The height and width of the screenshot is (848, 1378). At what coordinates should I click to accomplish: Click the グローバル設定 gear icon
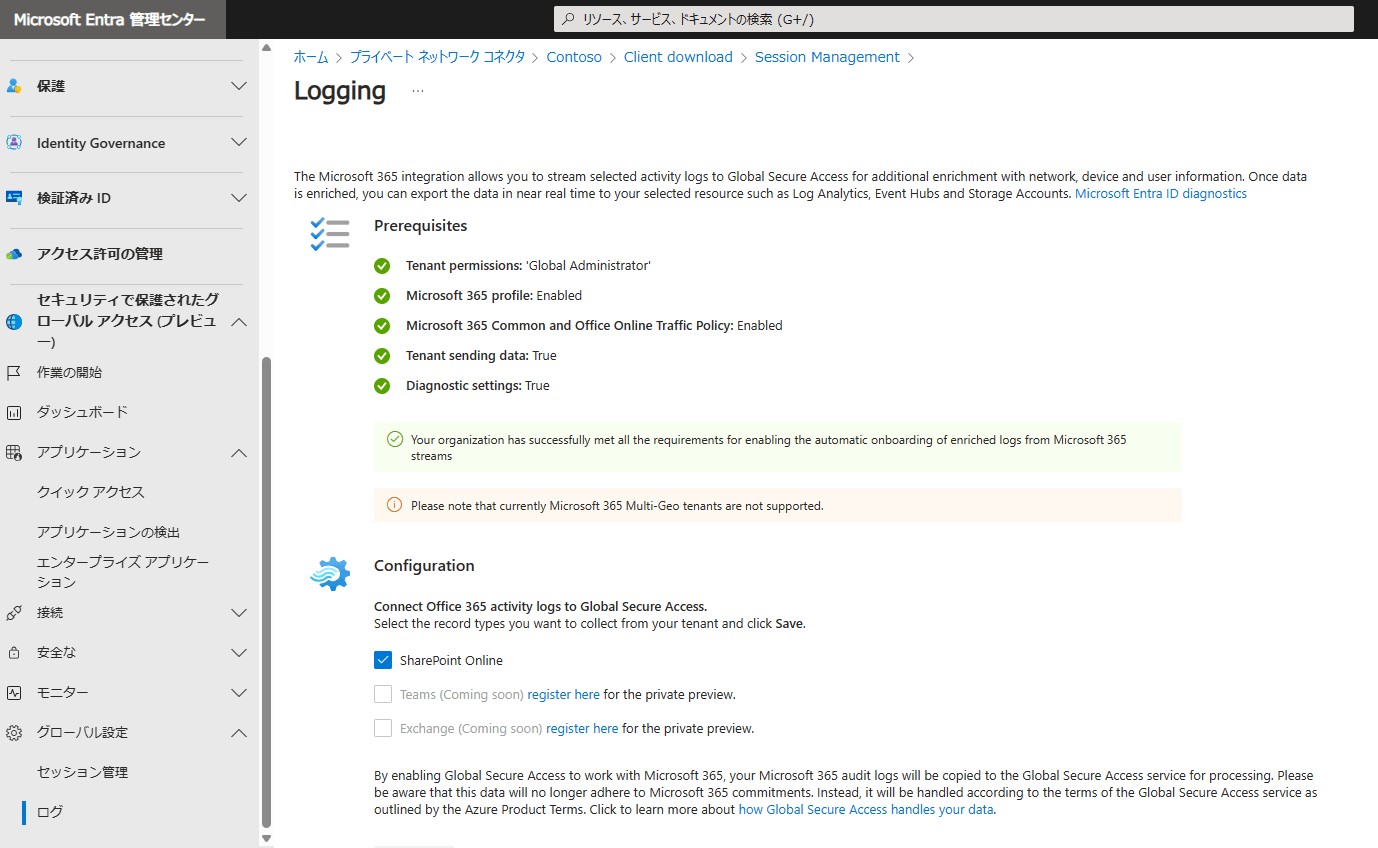14,732
